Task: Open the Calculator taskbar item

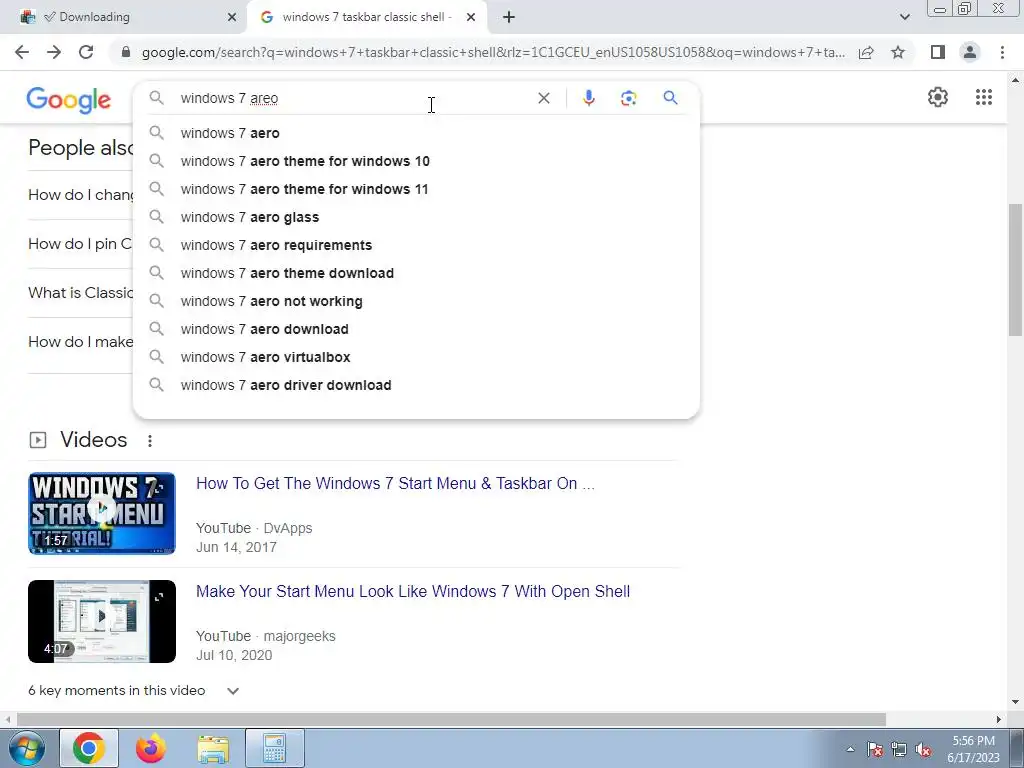Action: [275, 748]
